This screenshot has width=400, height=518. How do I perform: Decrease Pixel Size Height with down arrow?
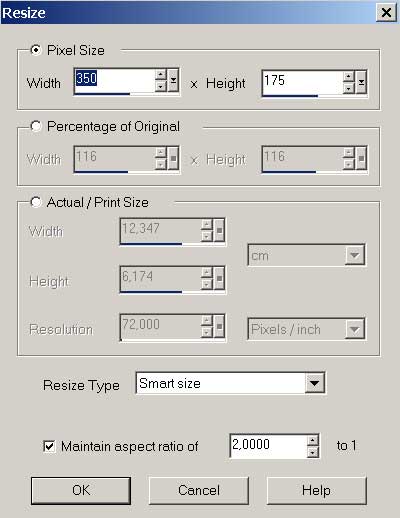(349, 88)
